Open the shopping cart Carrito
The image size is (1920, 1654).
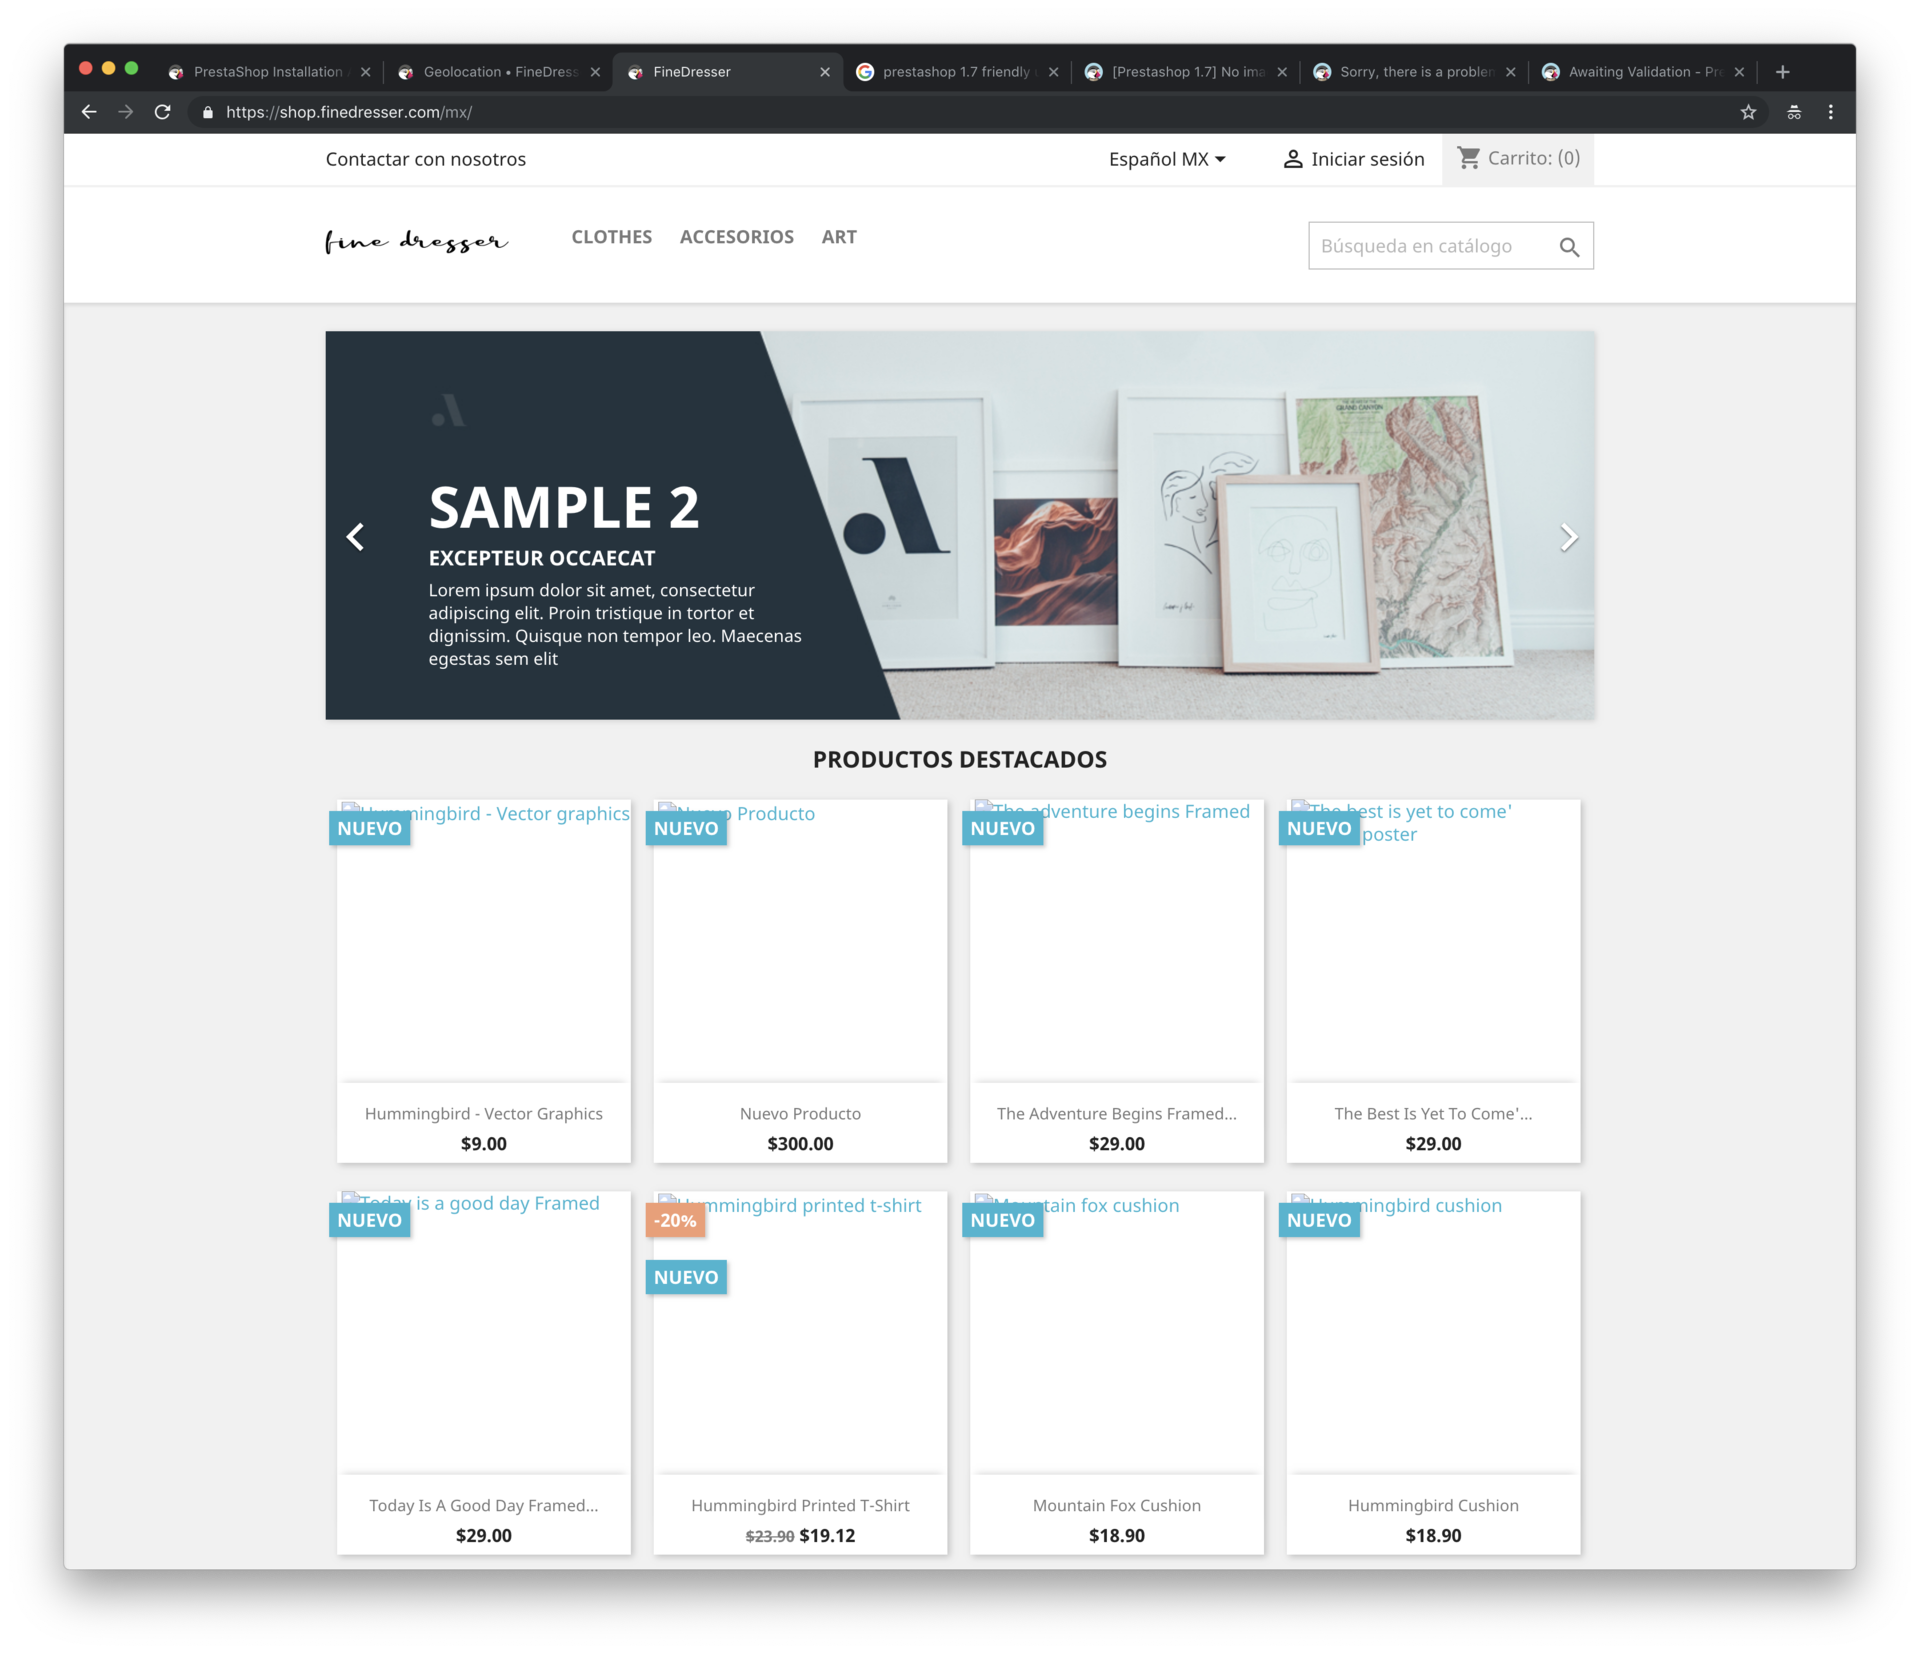(1518, 158)
